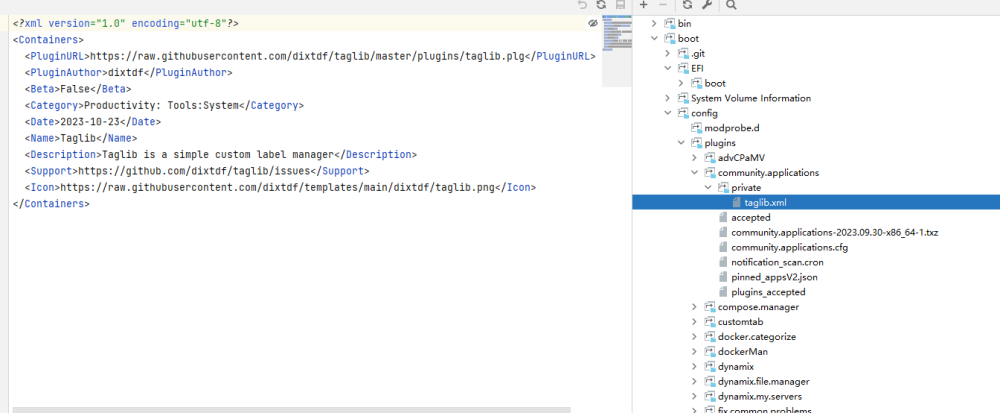The width and height of the screenshot is (1000, 413).
Task: Collapse the top-level boot folder
Action: click(x=654, y=38)
